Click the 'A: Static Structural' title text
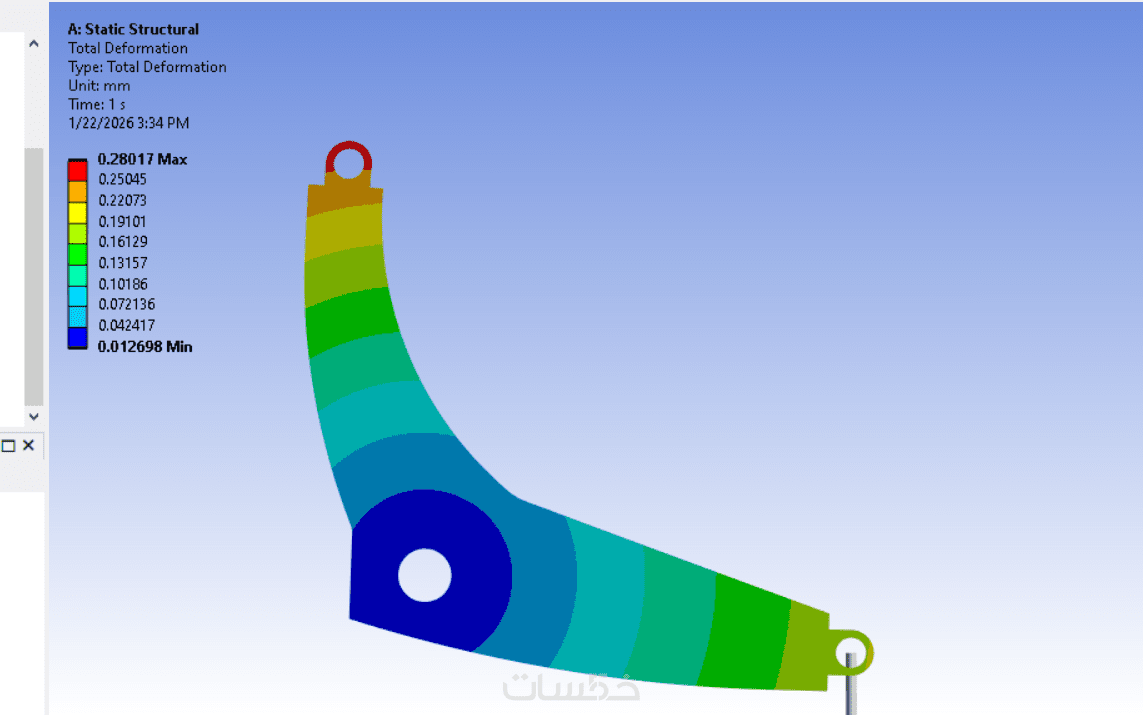This screenshot has height=715, width=1143. 133,29
